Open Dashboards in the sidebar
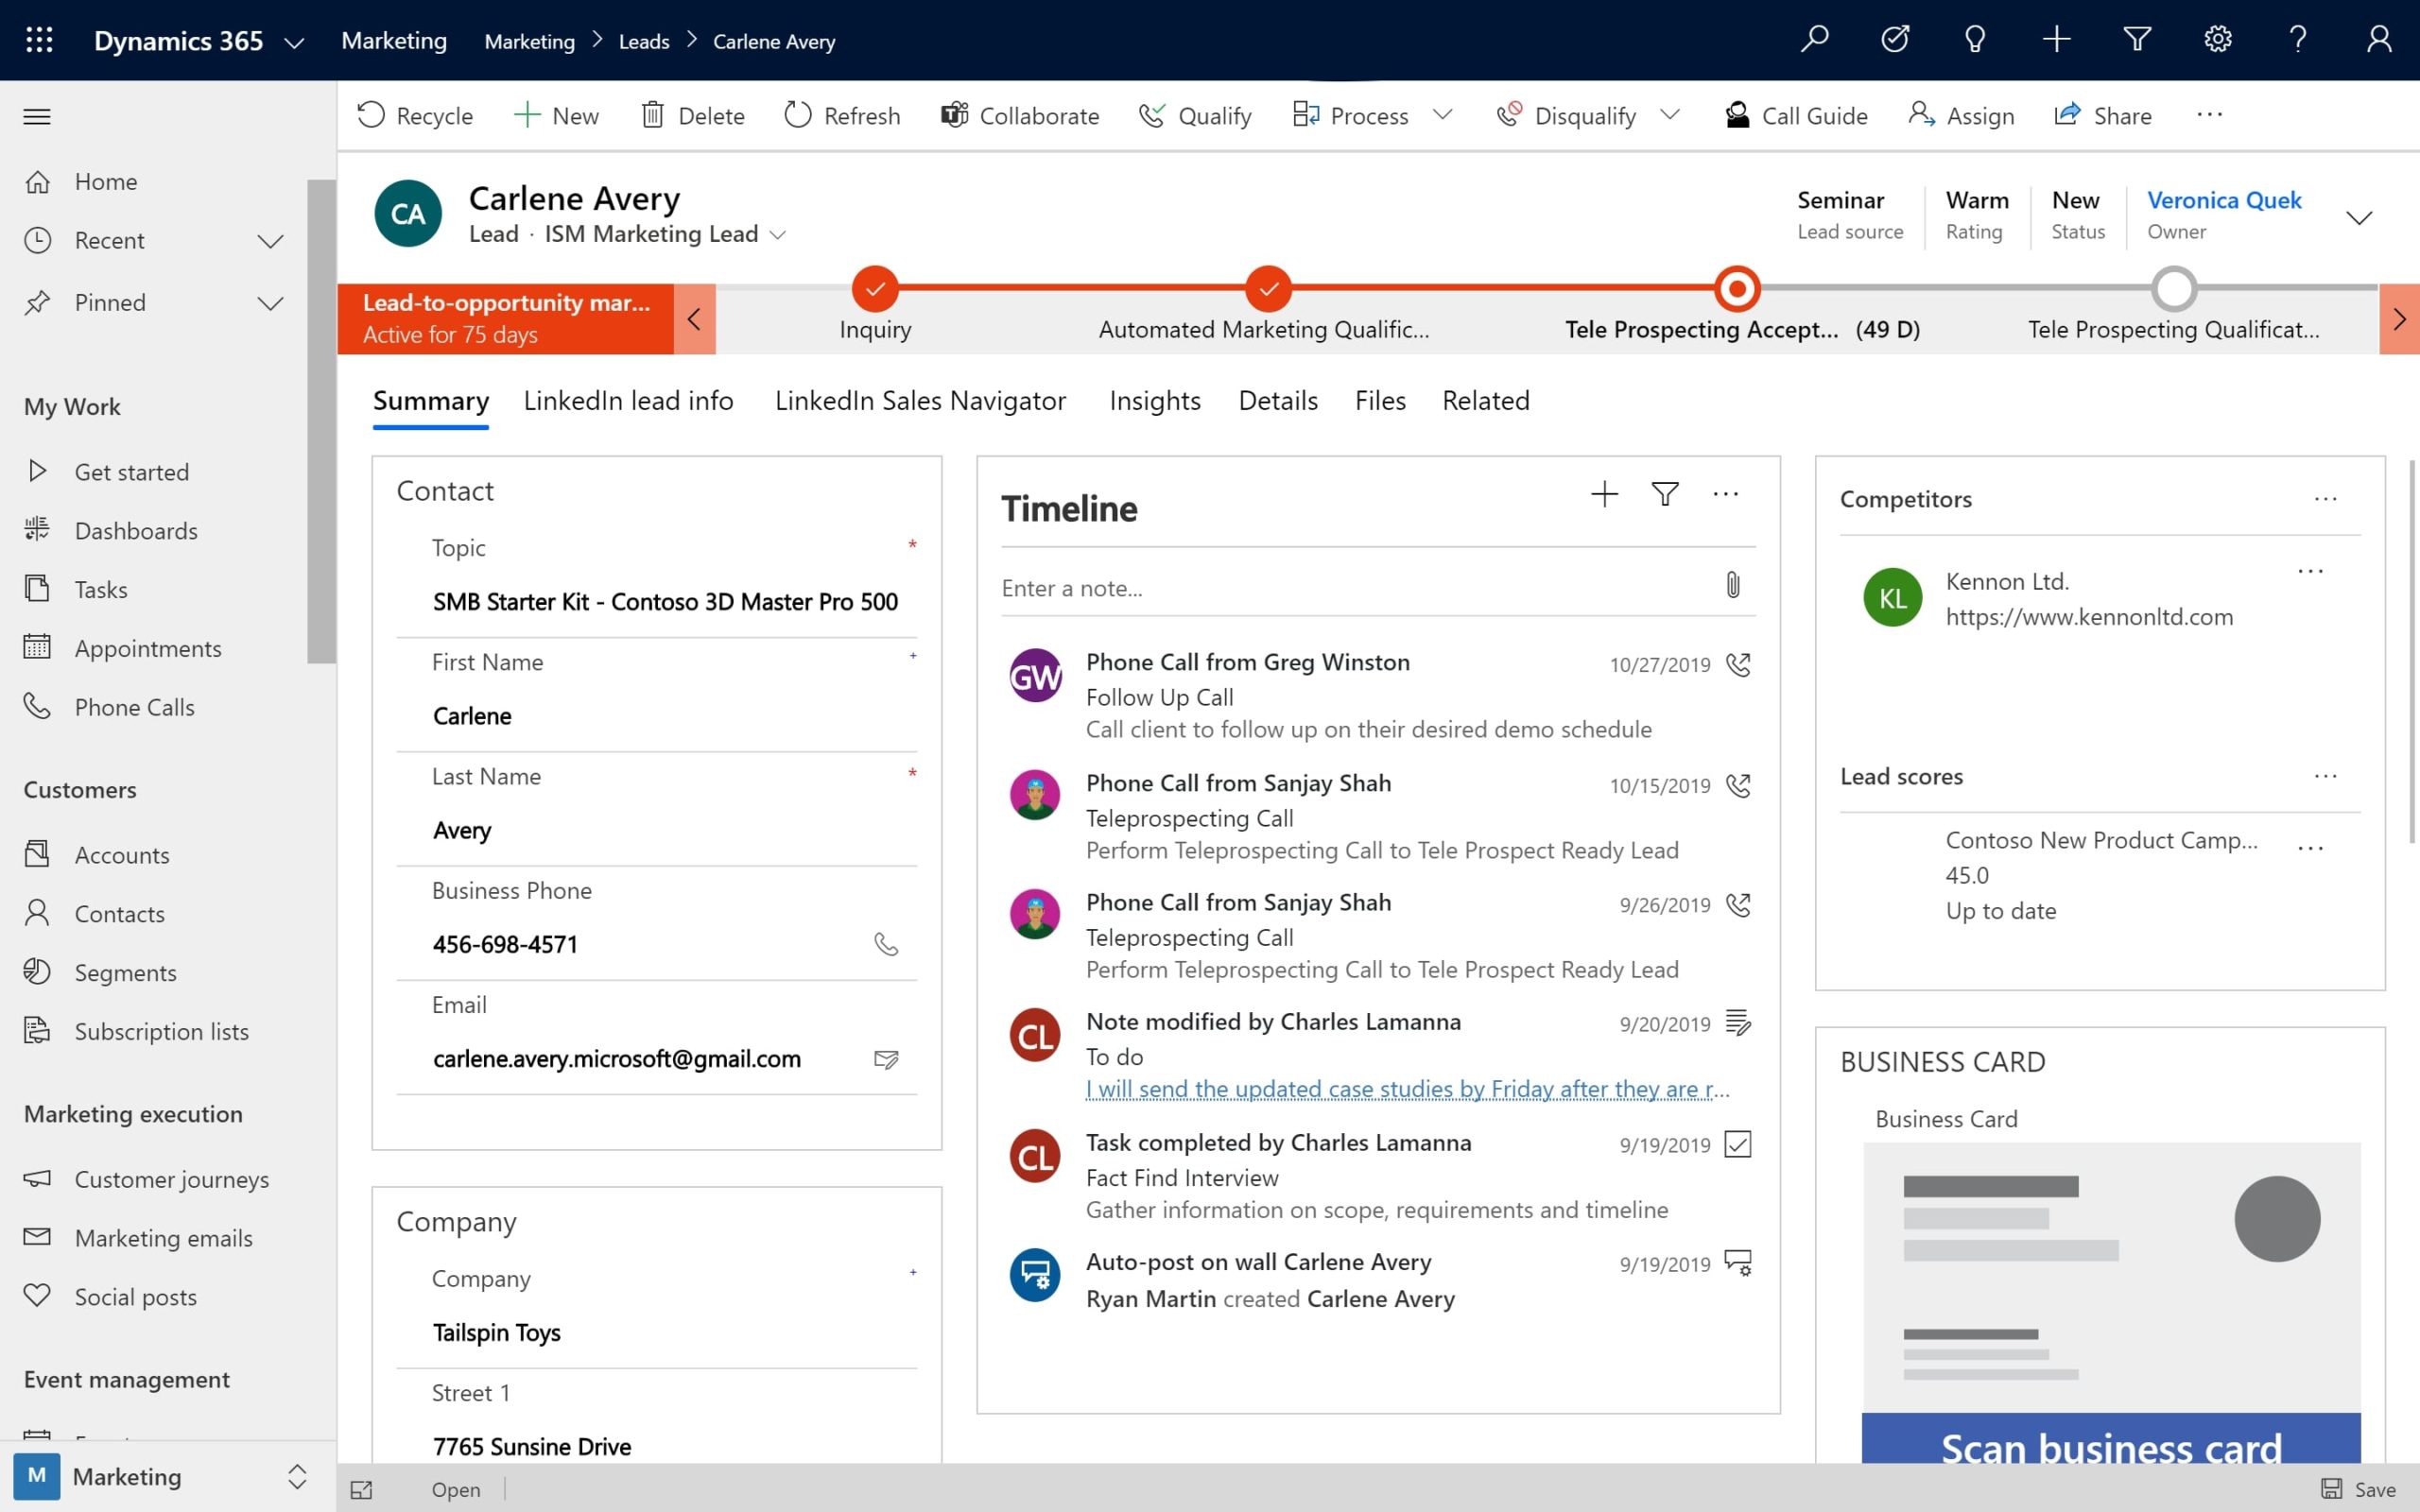 136,531
